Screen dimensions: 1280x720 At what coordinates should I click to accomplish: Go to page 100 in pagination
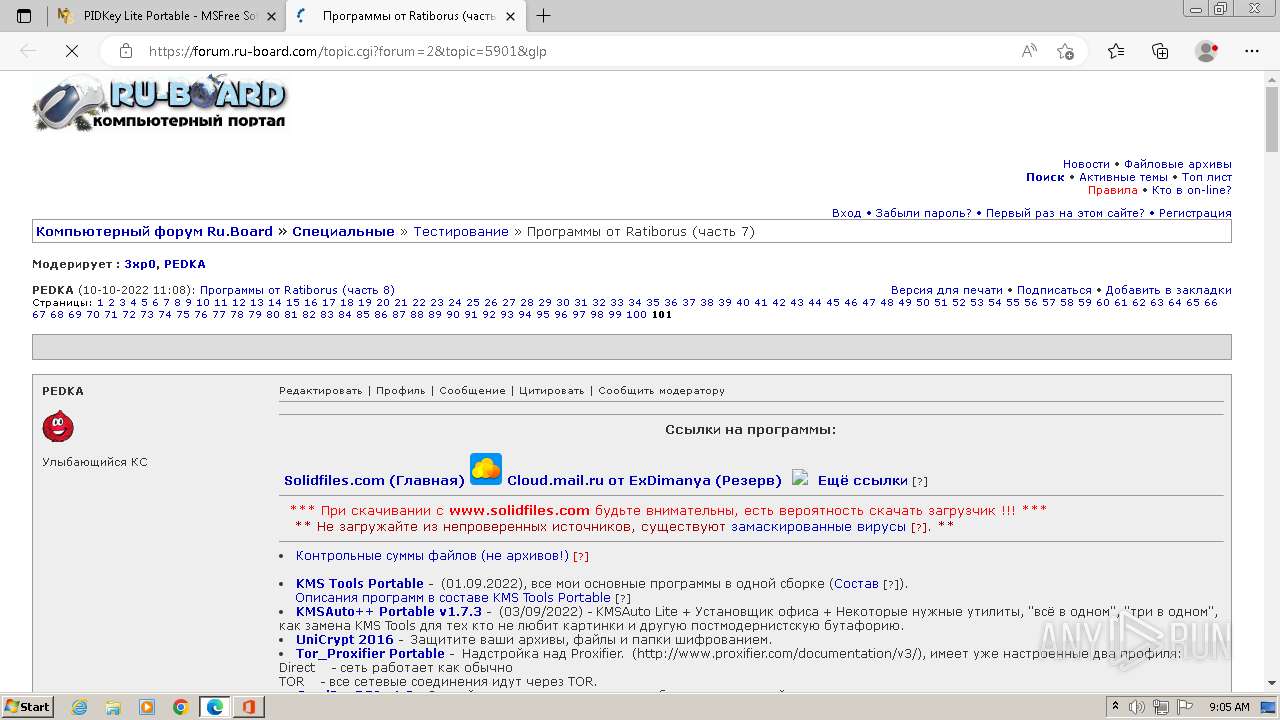tap(636, 314)
